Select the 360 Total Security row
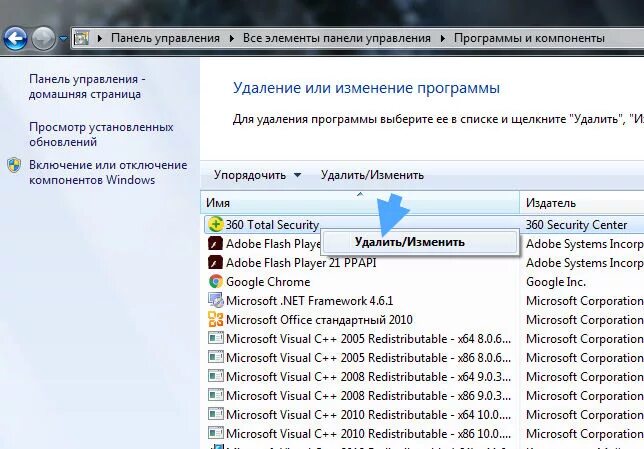The image size is (644, 449). tap(424, 224)
